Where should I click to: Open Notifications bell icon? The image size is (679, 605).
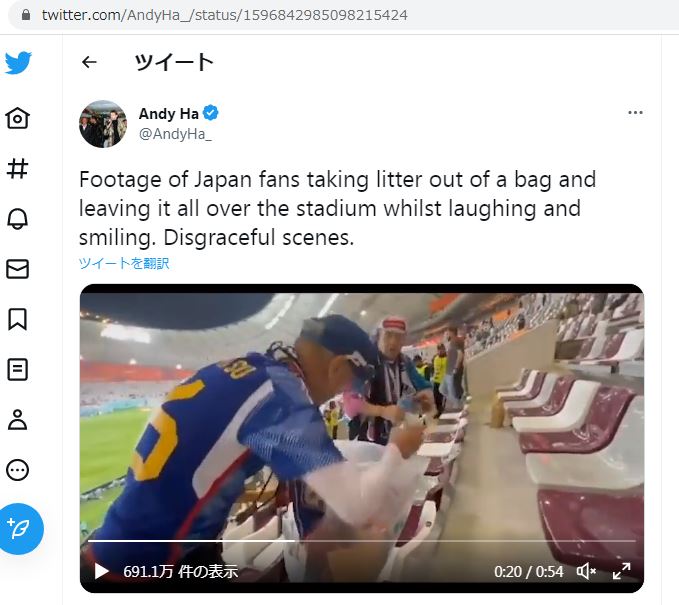18,219
